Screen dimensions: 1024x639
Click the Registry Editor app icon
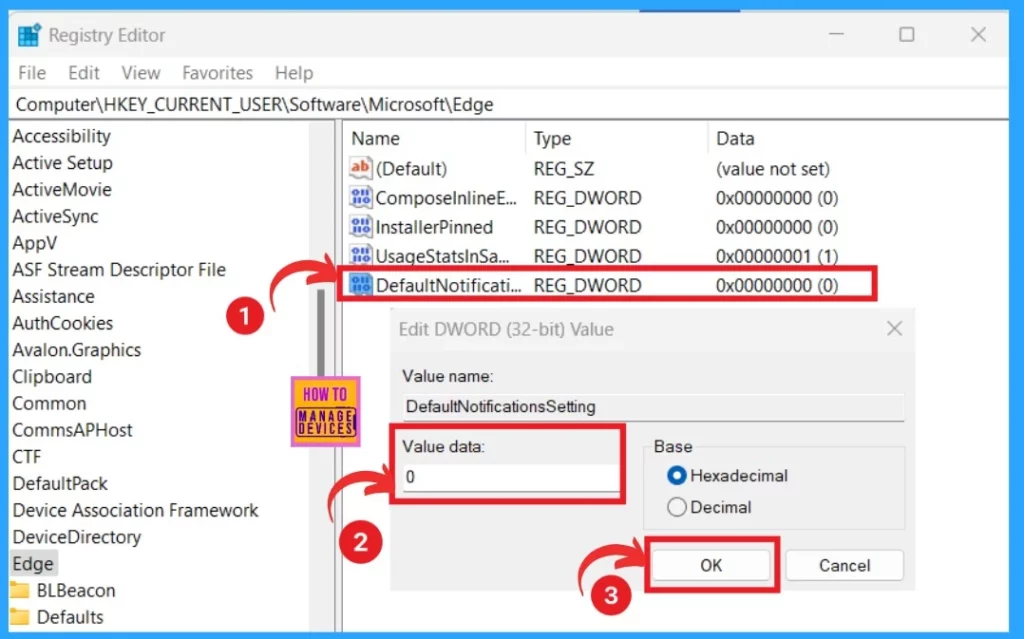point(29,35)
